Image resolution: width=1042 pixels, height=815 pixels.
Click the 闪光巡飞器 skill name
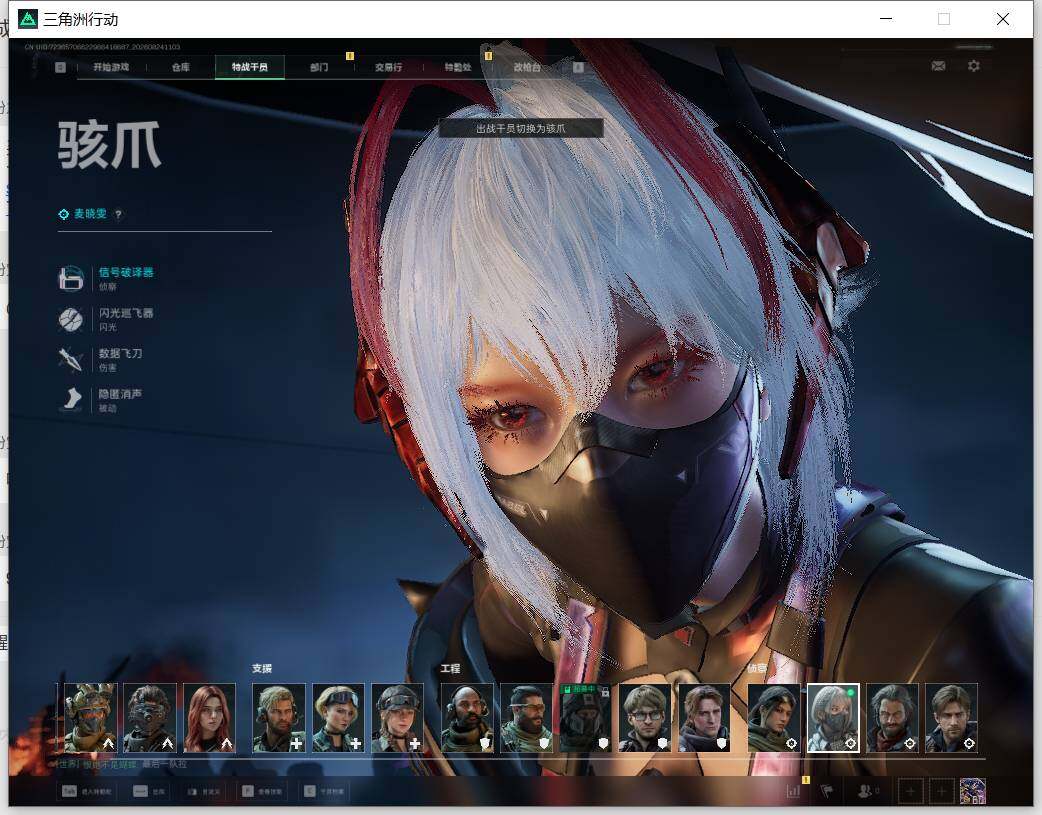(126, 313)
